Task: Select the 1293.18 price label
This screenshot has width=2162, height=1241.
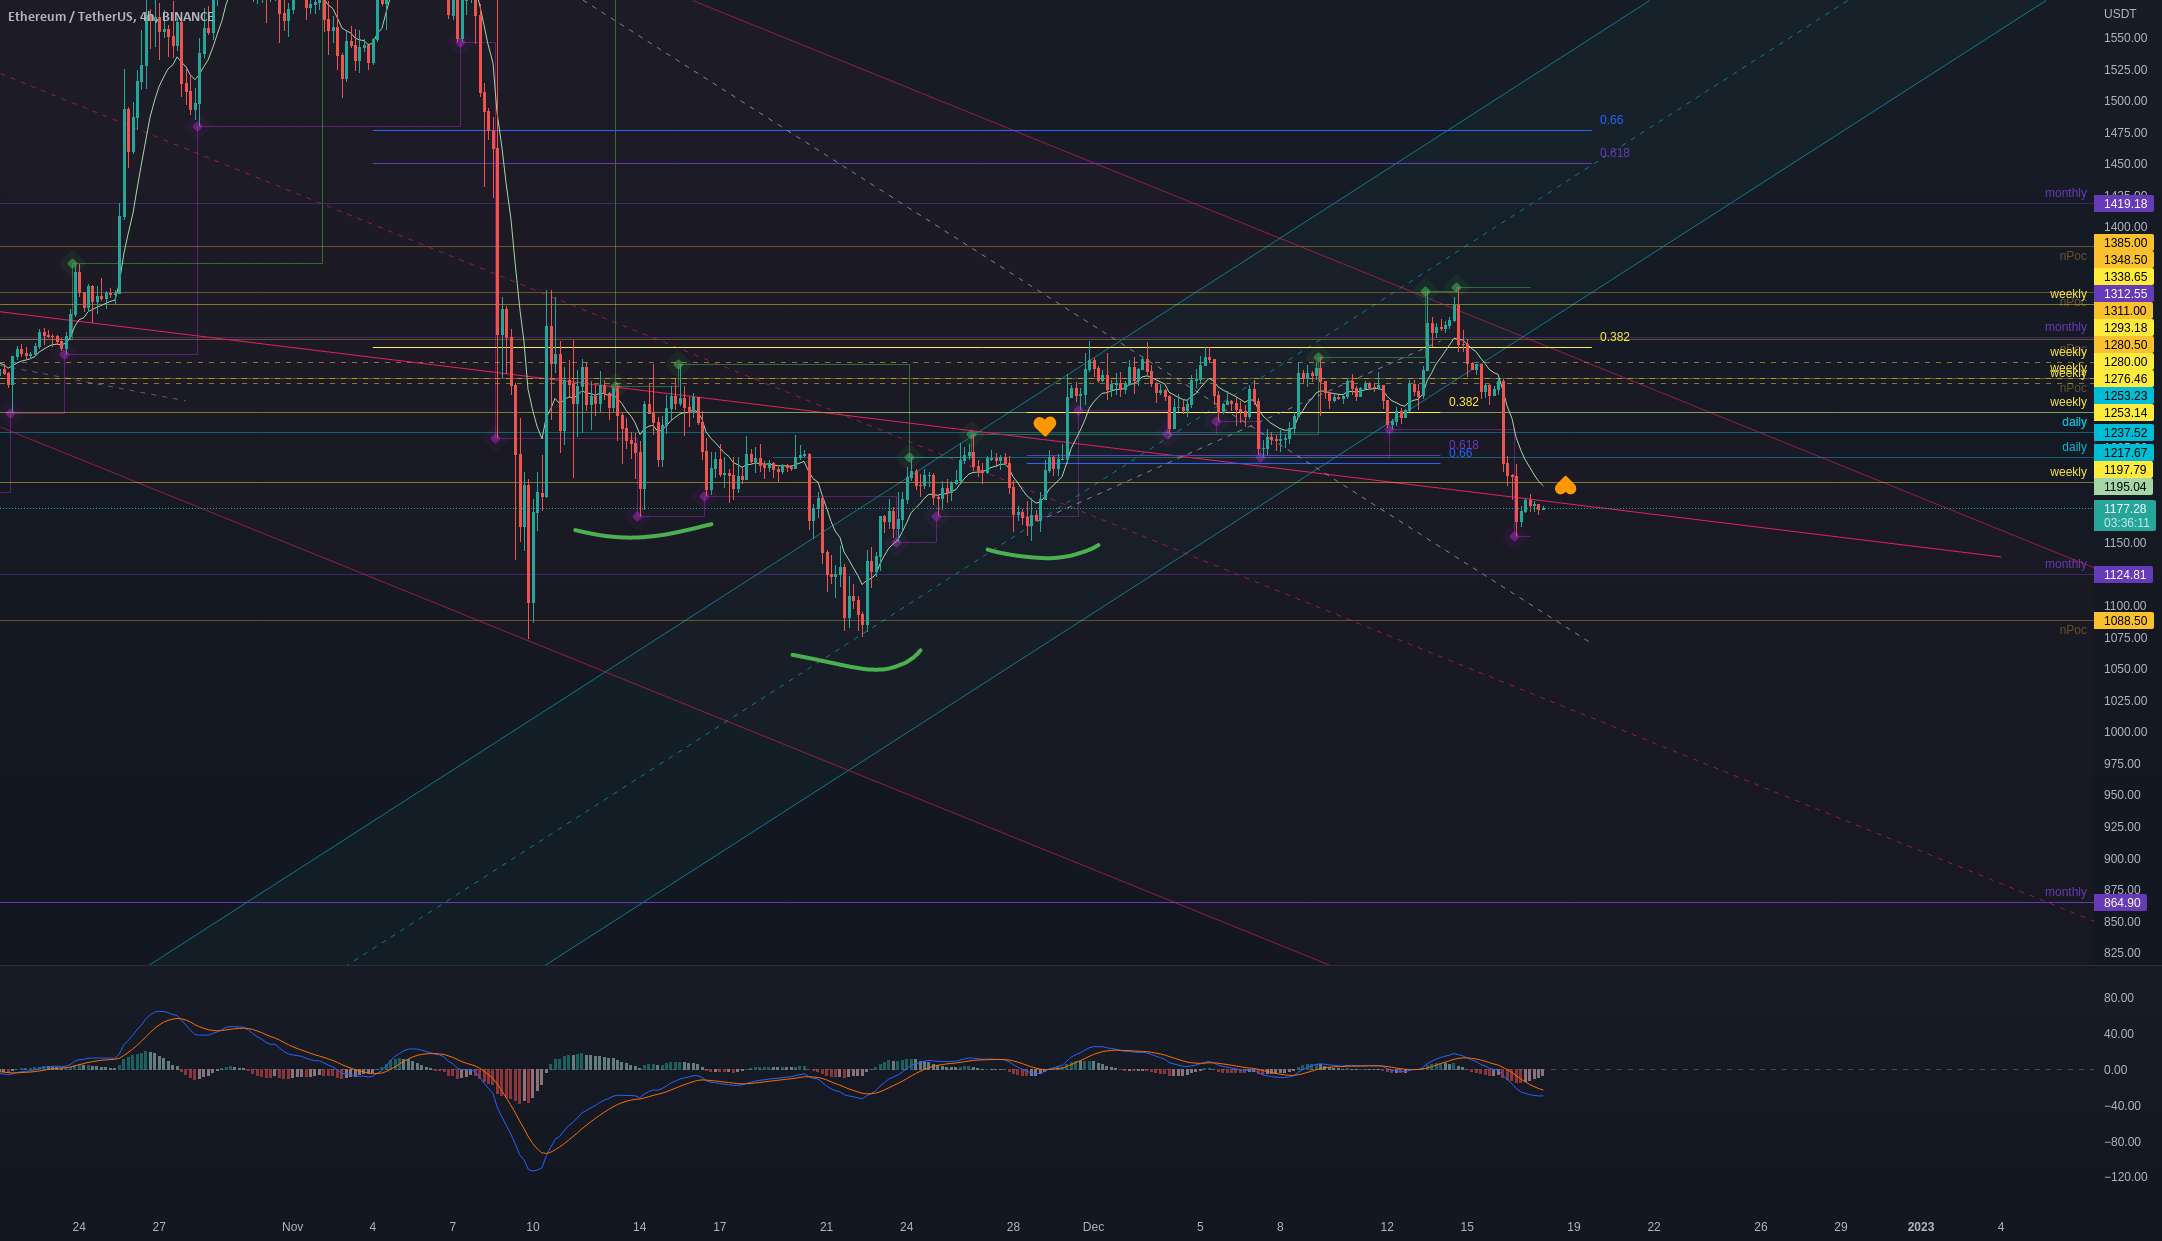Action: (2124, 328)
